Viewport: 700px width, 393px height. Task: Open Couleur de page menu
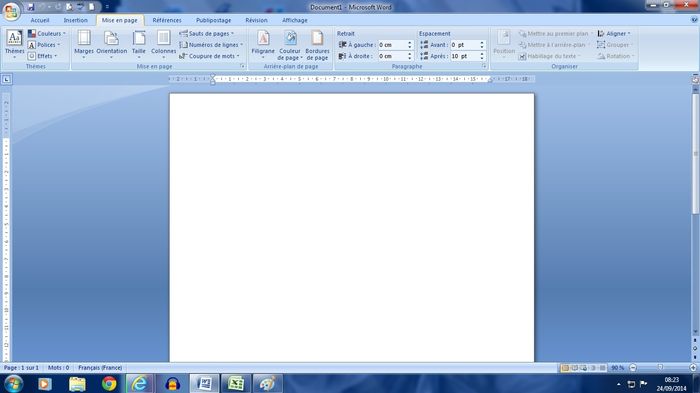pyautogui.click(x=290, y=45)
